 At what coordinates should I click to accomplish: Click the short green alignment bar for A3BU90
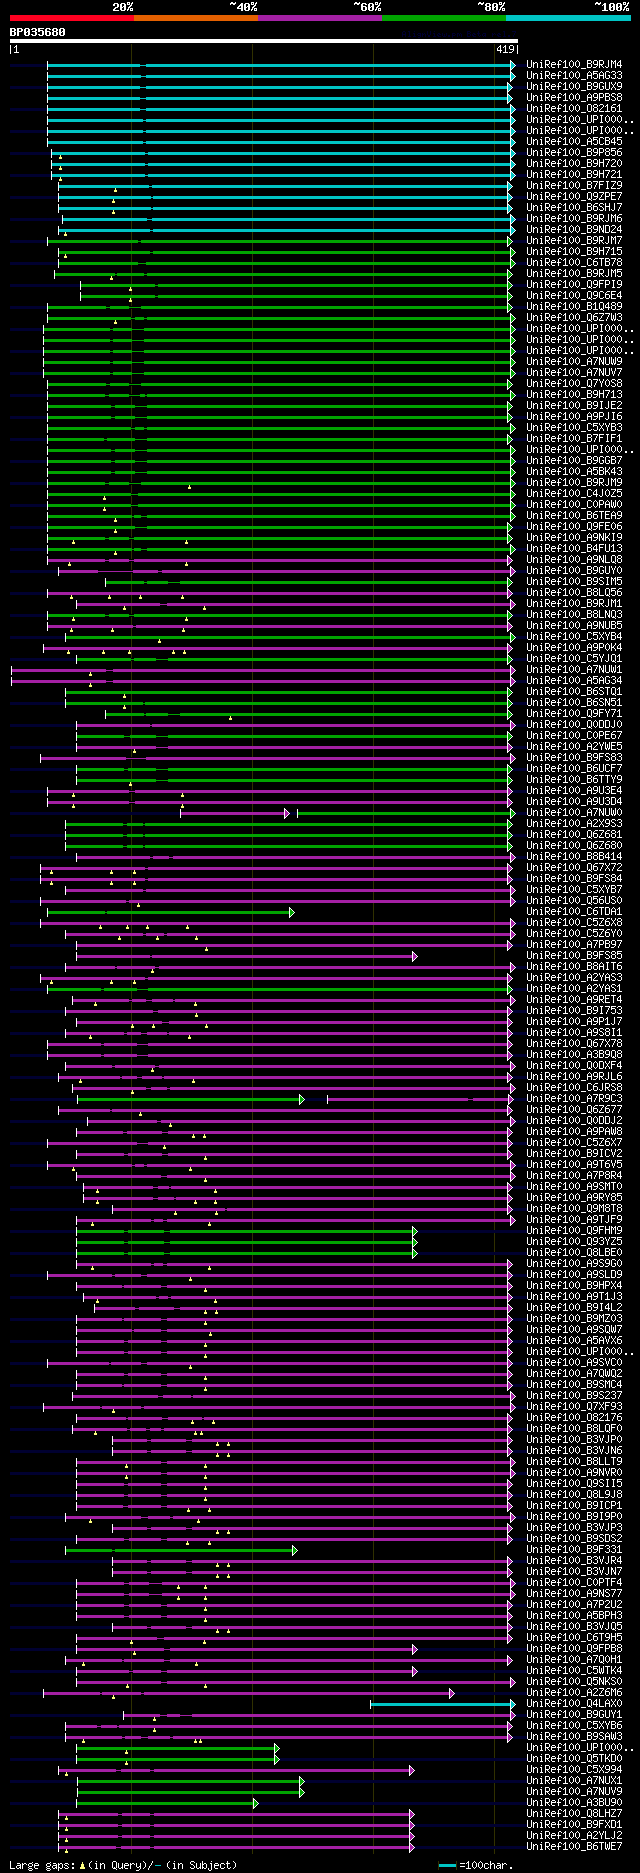167,1803
